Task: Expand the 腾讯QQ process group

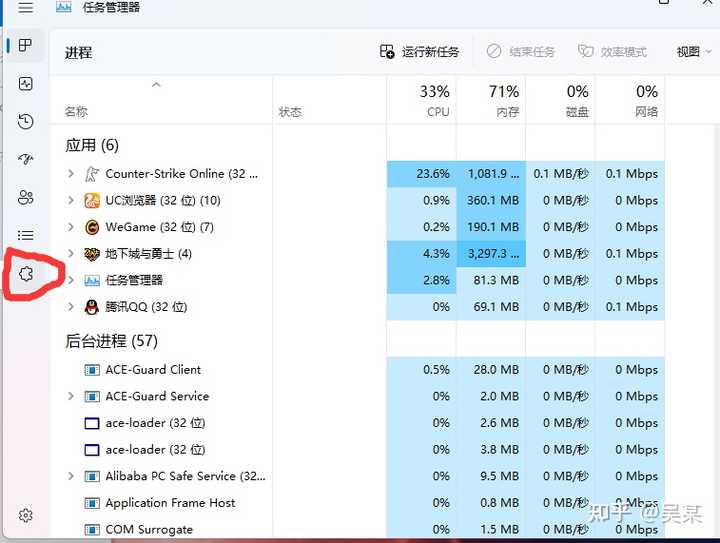Action: (x=71, y=307)
